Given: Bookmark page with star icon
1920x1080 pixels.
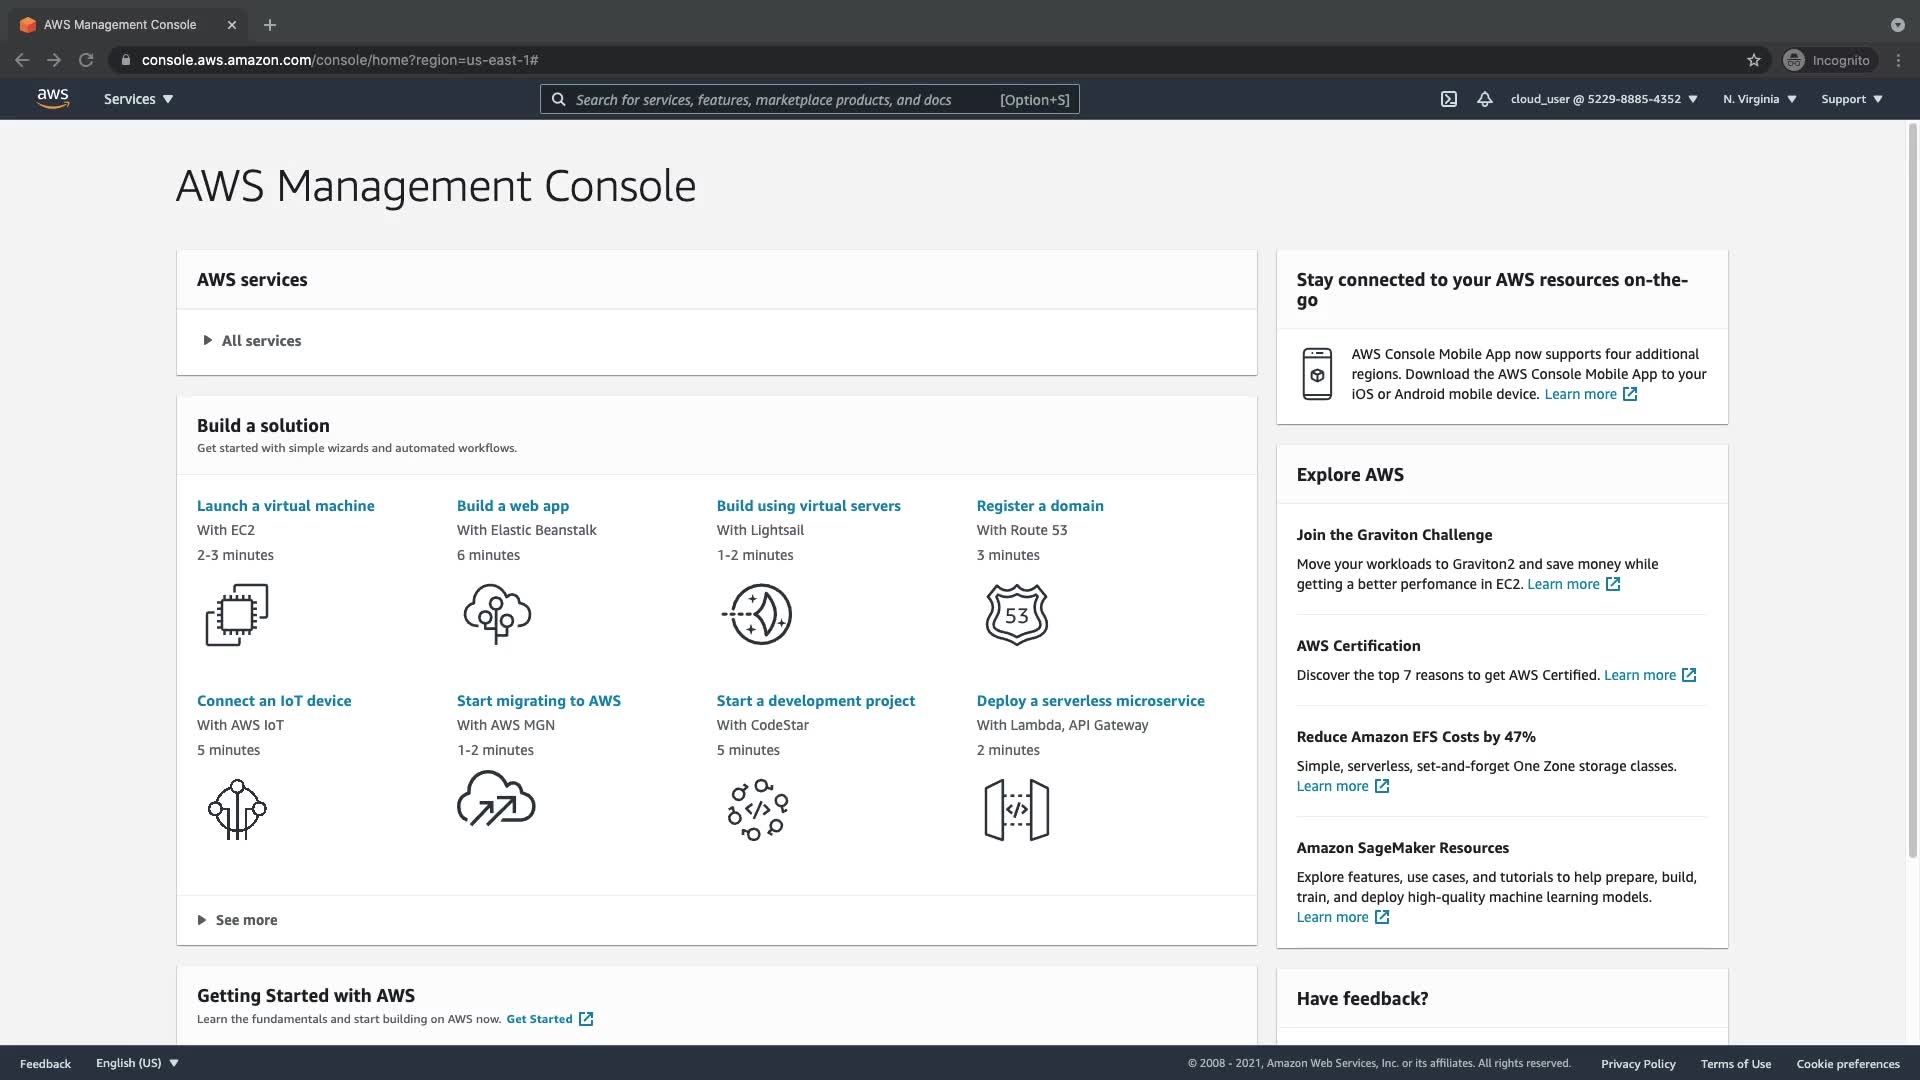Looking at the screenshot, I should [1753, 60].
